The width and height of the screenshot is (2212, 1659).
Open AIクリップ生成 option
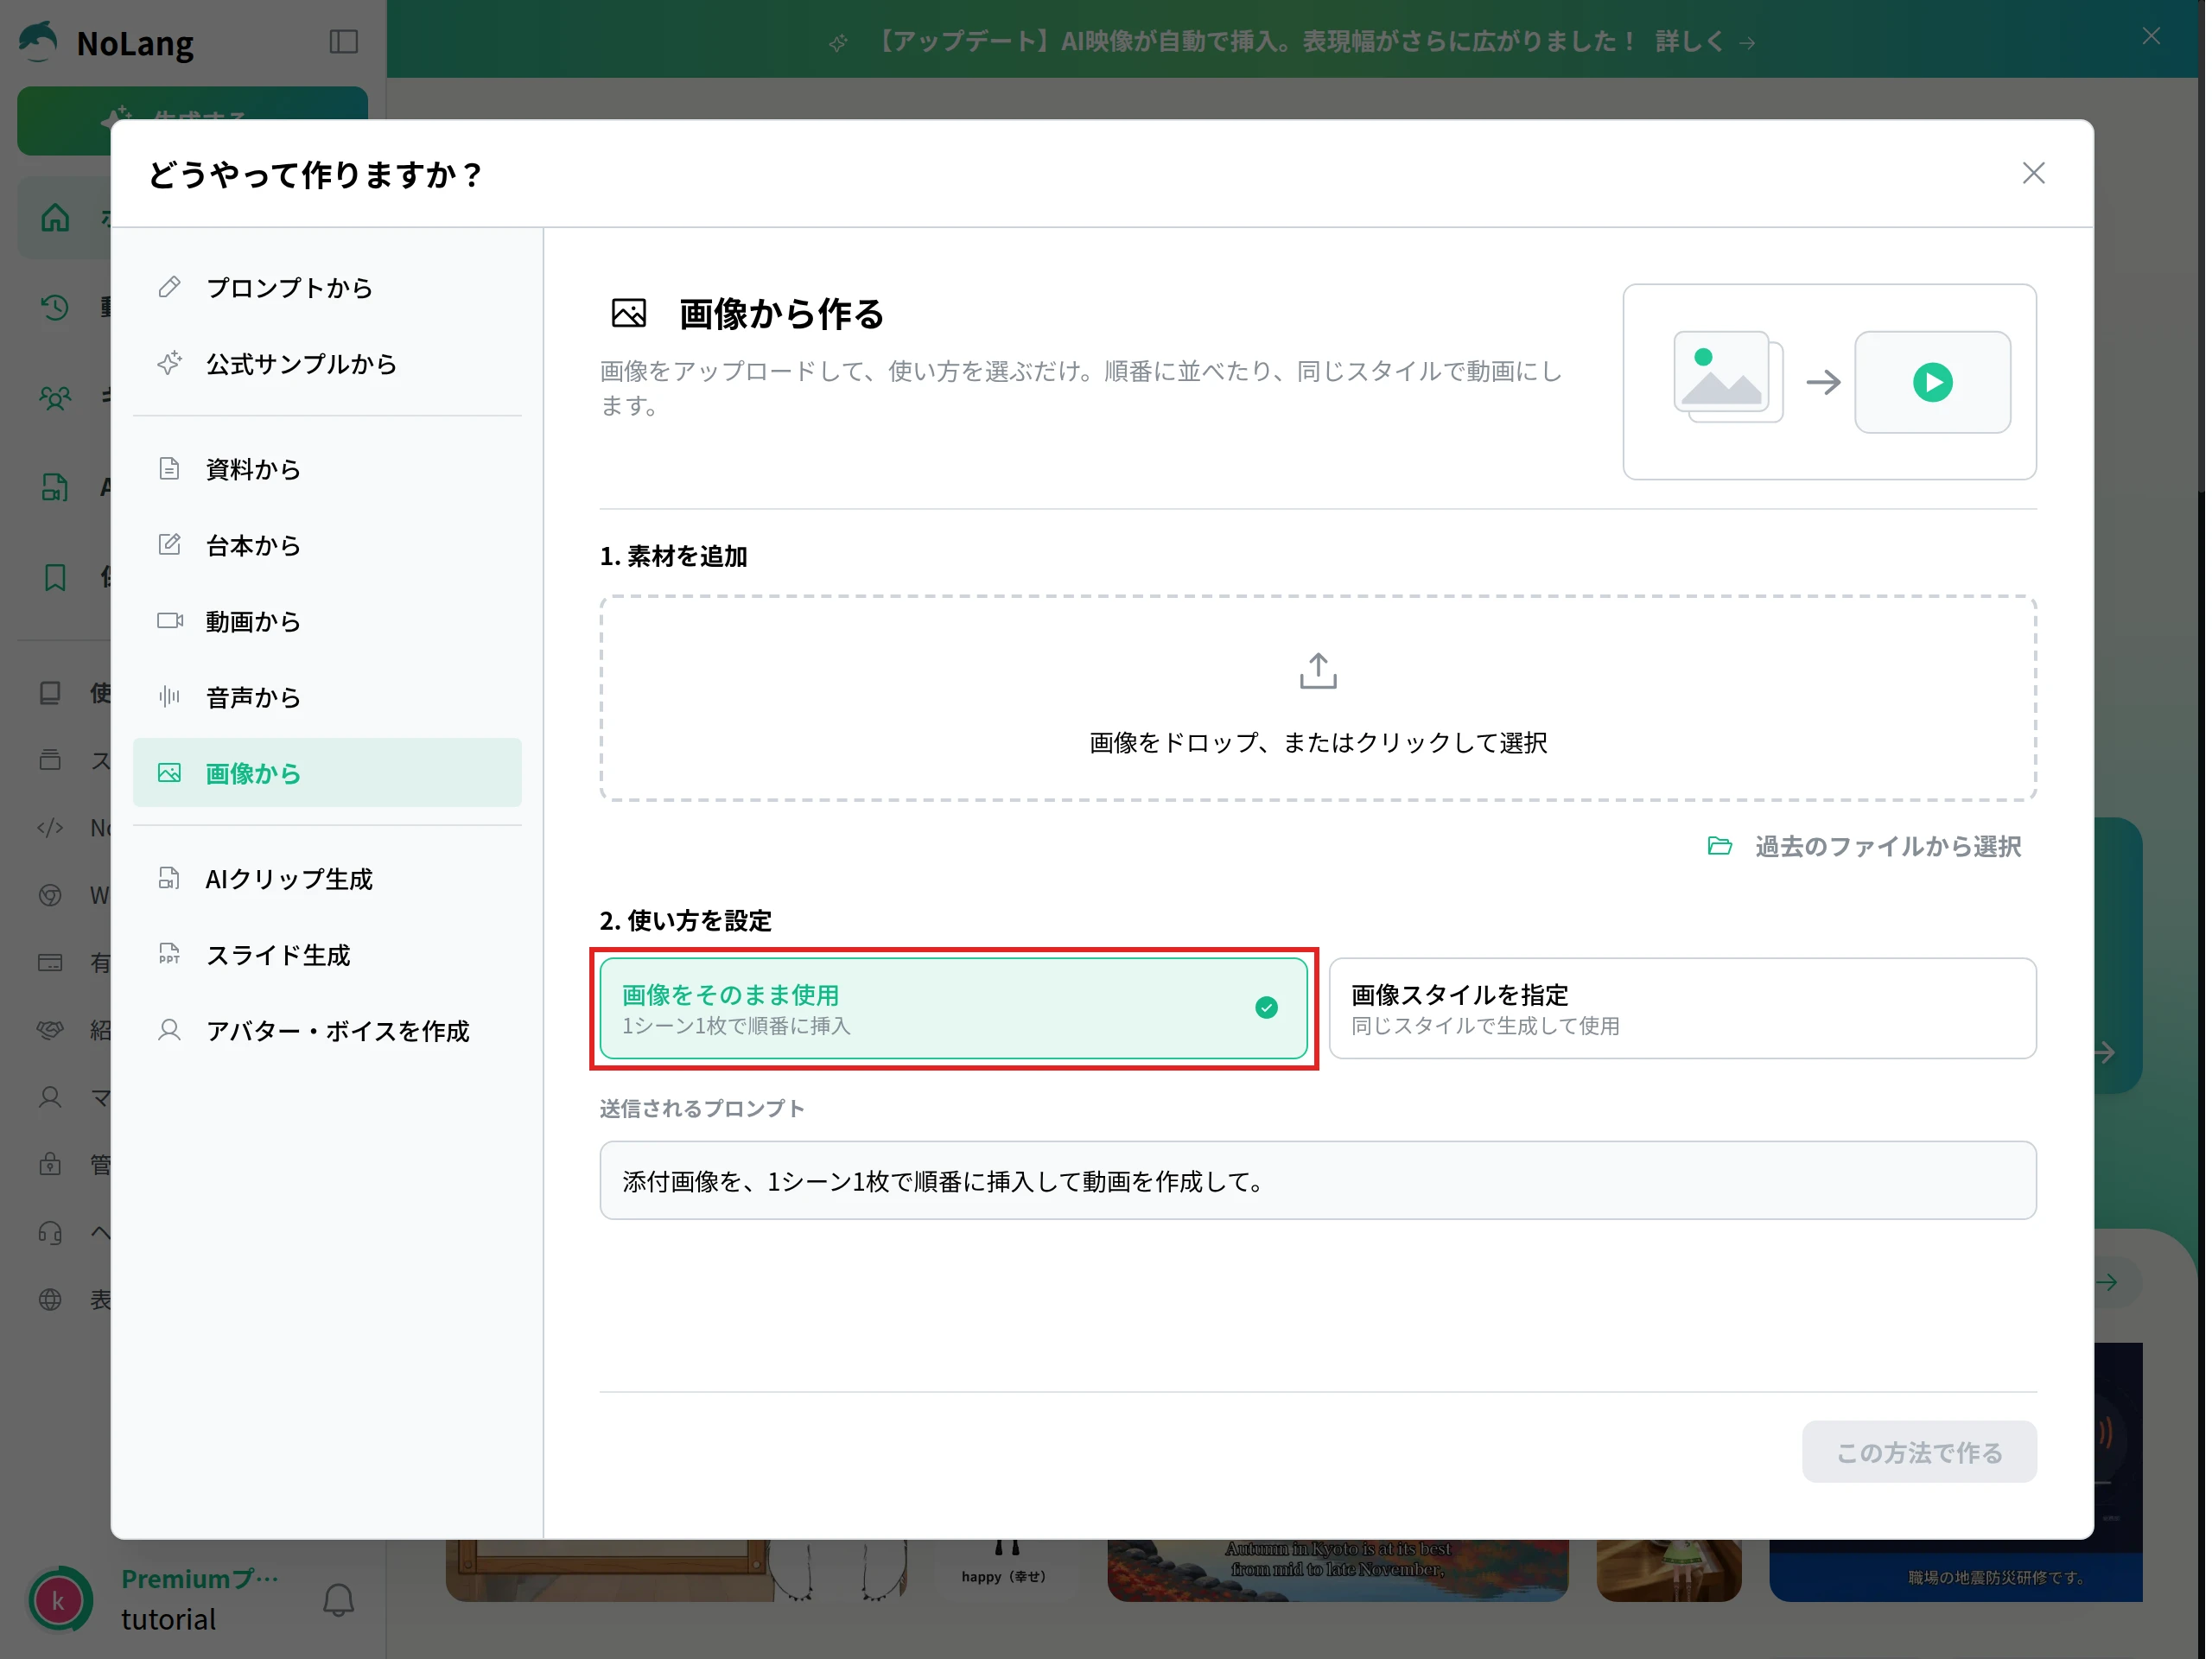pos(327,879)
